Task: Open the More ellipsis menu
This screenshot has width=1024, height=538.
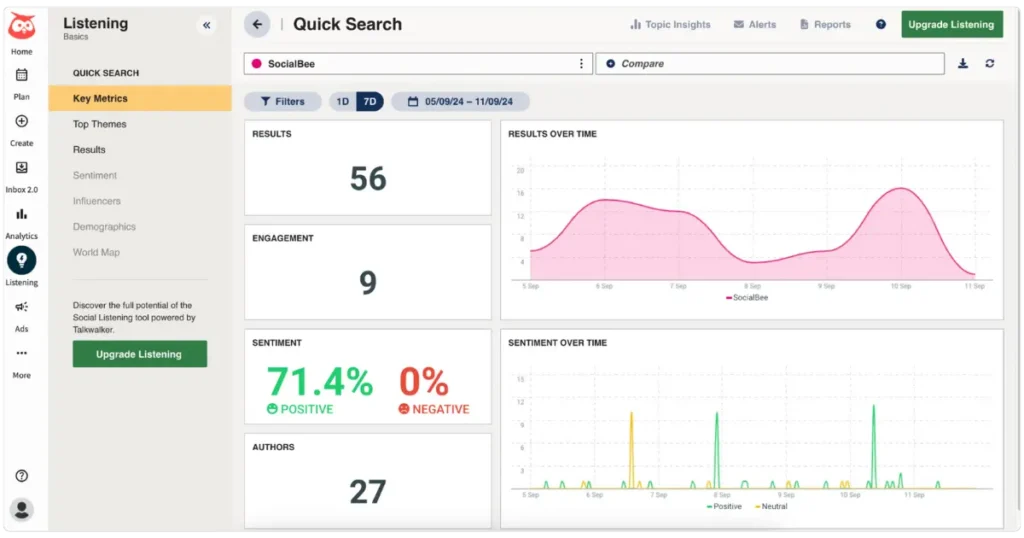Action: [x=22, y=353]
